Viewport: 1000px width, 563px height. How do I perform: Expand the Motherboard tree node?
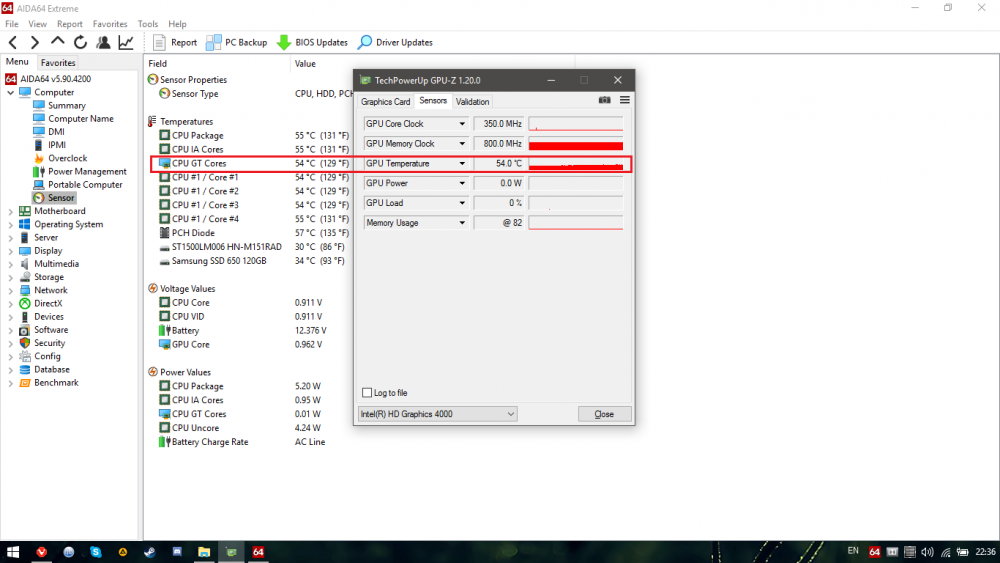(11, 211)
